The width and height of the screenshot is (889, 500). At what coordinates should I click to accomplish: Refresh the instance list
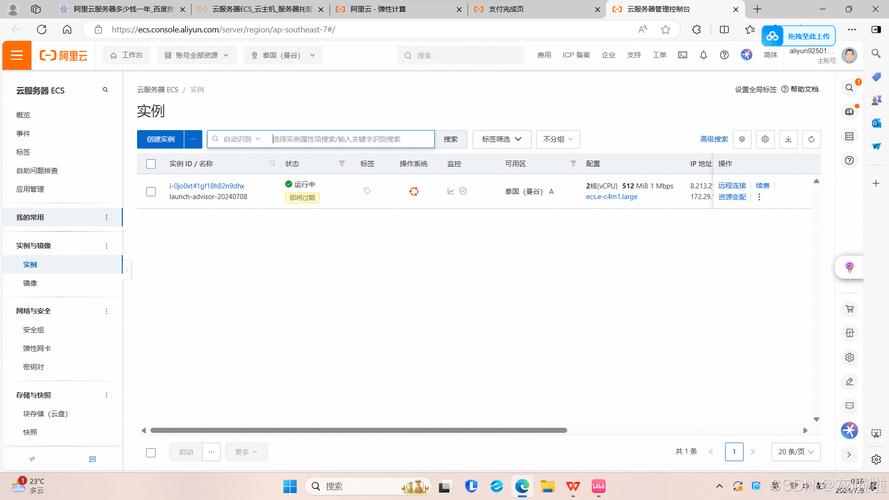point(811,139)
